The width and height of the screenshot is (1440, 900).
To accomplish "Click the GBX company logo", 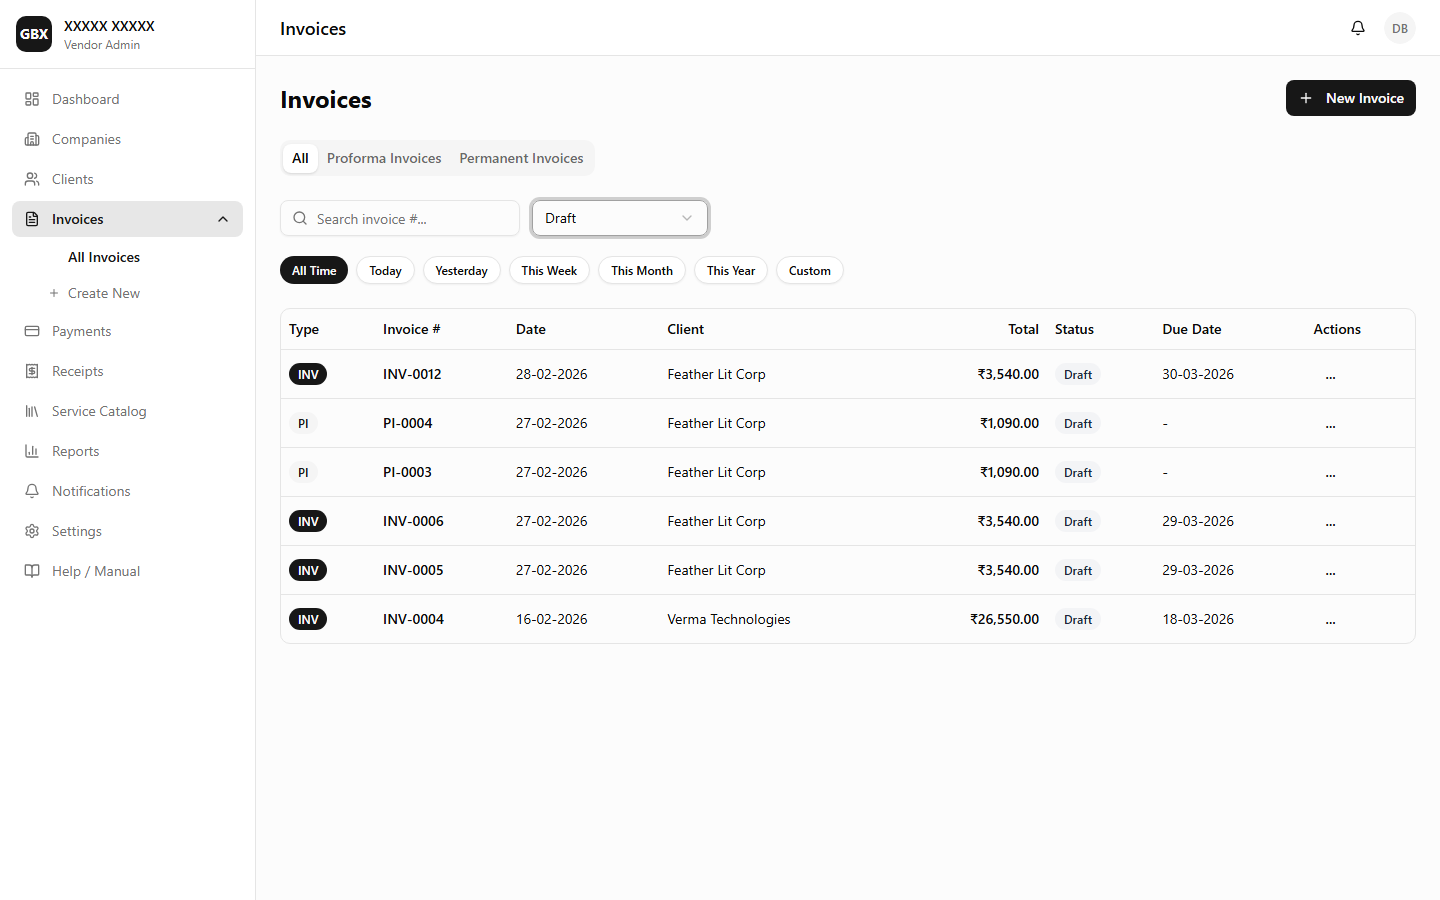I will click(34, 34).
